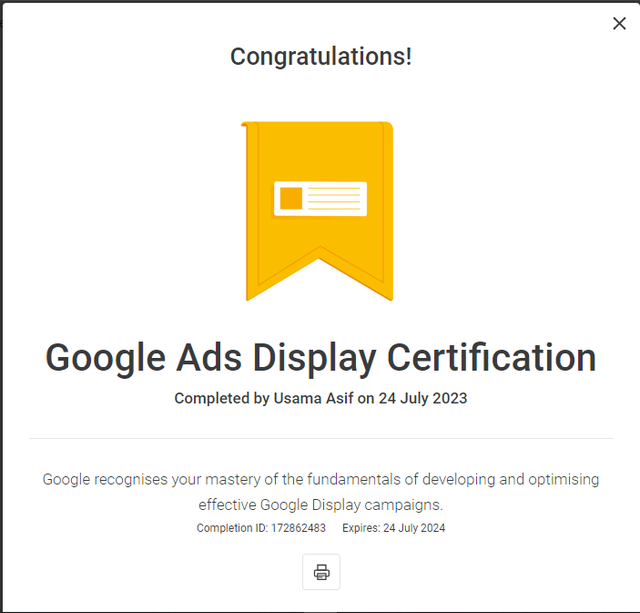Click the "Completion ID: 172862483" text
This screenshot has height=613, width=640.
[x=261, y=528]
